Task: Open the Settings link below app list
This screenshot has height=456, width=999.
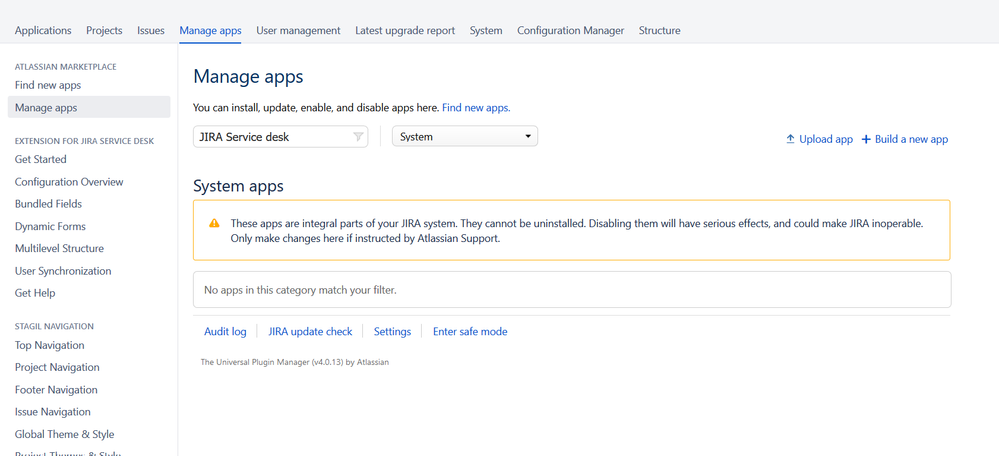Action: (x=392, y=331)
